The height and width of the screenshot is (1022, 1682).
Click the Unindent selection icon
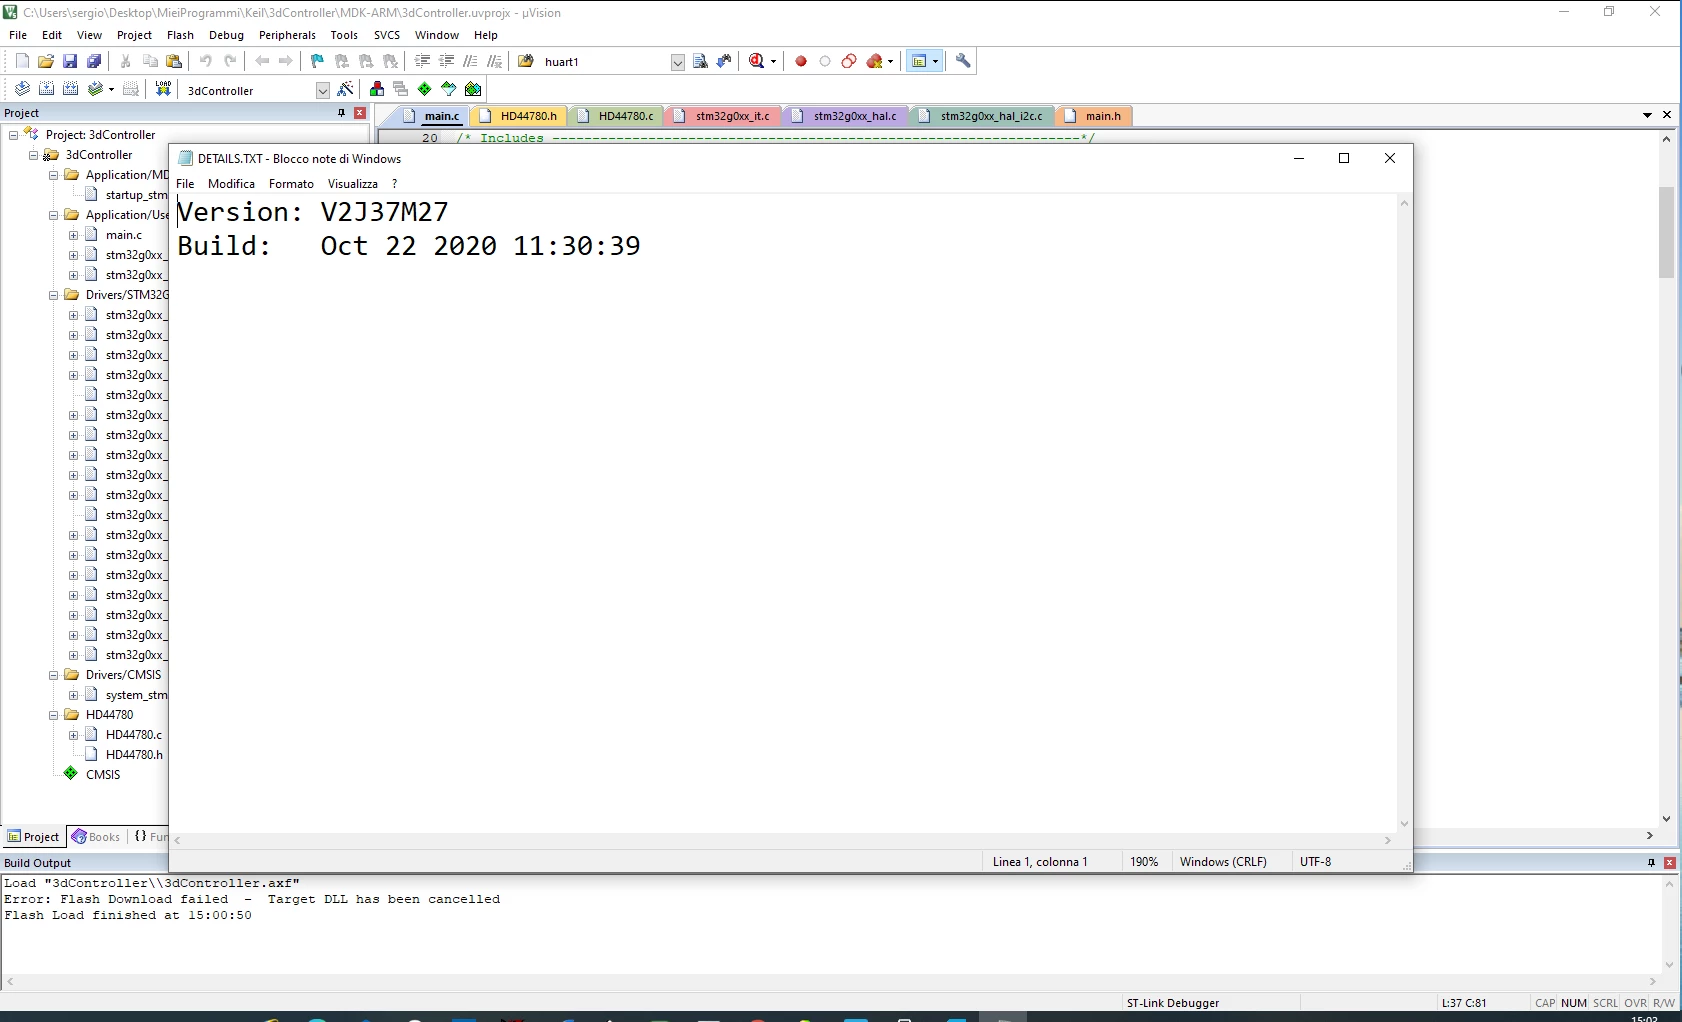click(x=447, y=61)
